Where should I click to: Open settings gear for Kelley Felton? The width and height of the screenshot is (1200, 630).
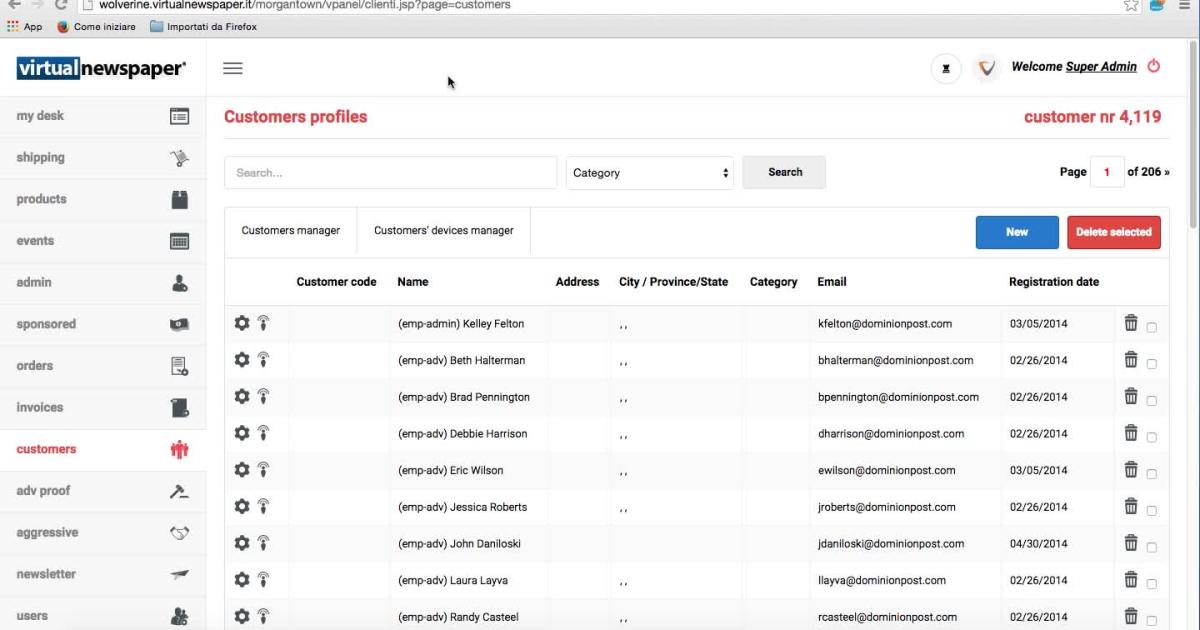[241, 323]
